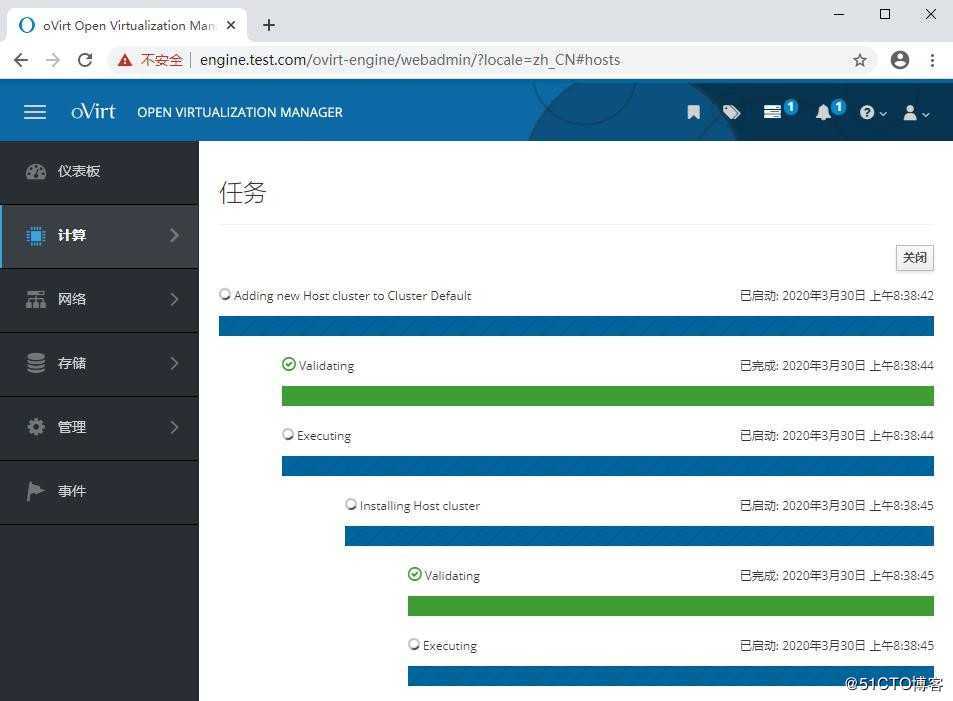Open the 事件 events menu item
This screenshot has height=701, width=953.
99,491
